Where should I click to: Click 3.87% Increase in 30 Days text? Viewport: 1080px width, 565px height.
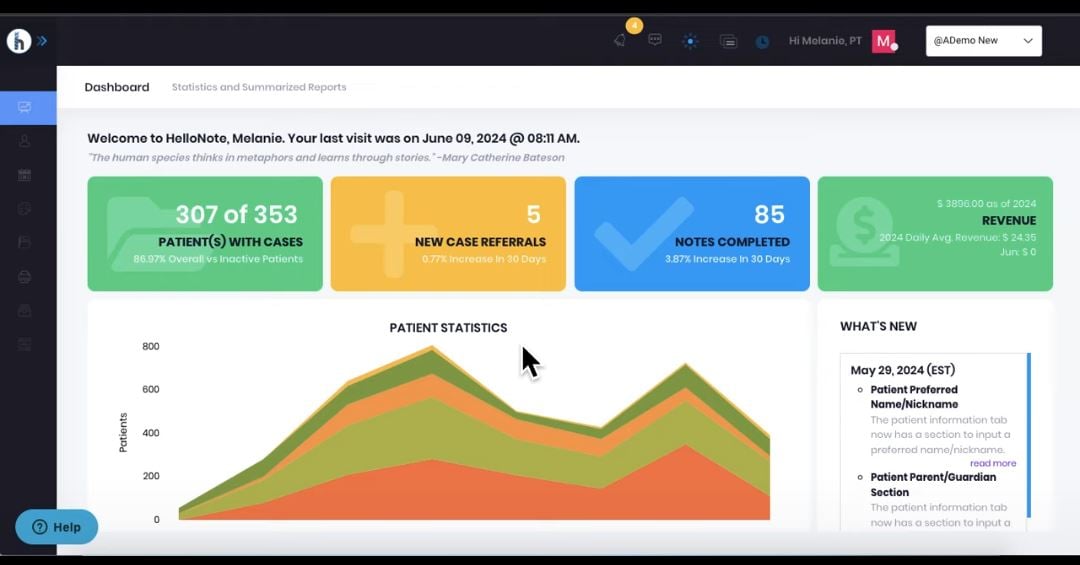[727, 259]
